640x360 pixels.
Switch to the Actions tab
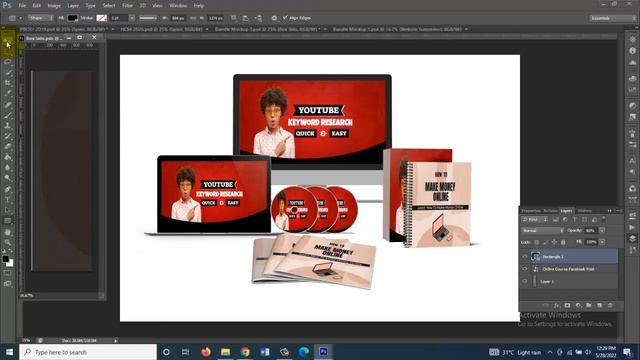(550, 211)
